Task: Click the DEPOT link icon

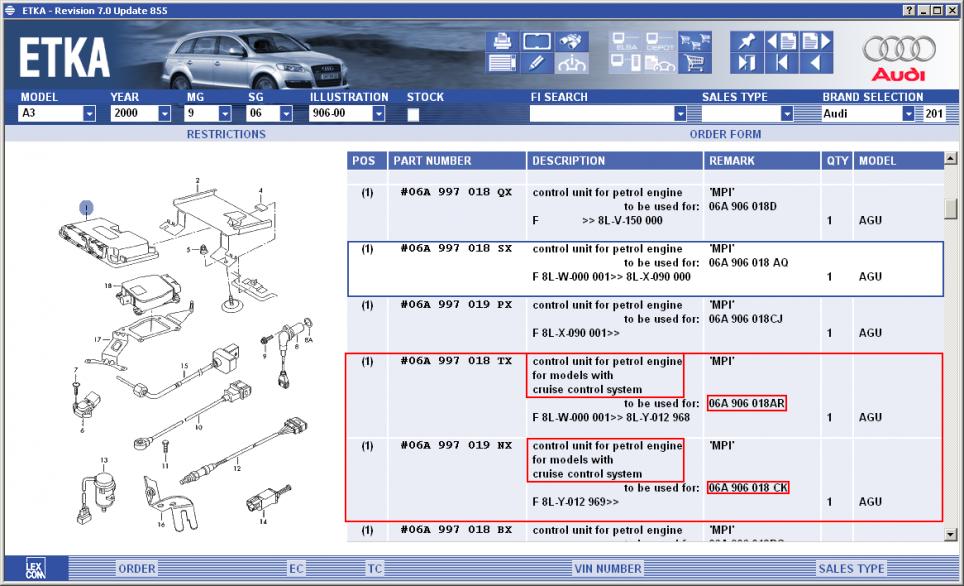Action: [x=660, y=41]
